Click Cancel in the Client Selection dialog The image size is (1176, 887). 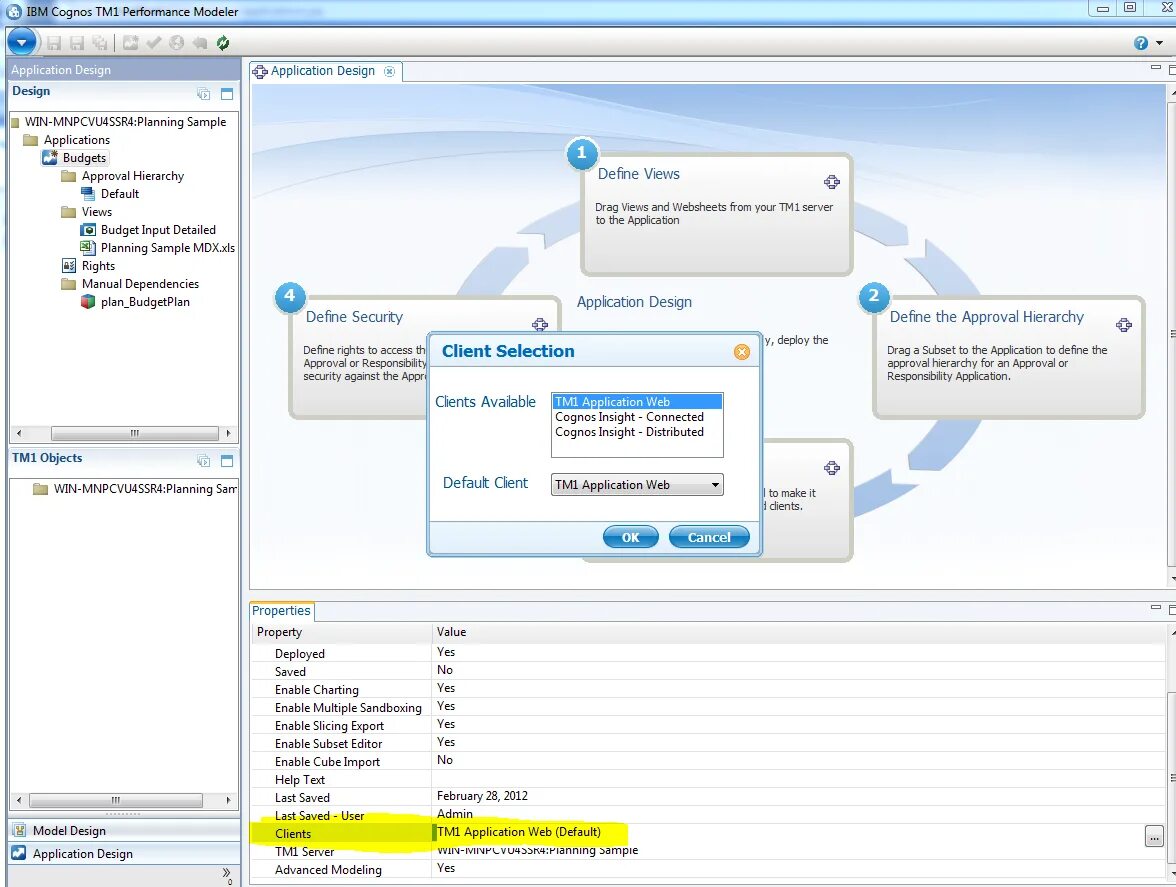tap(709, 537)
